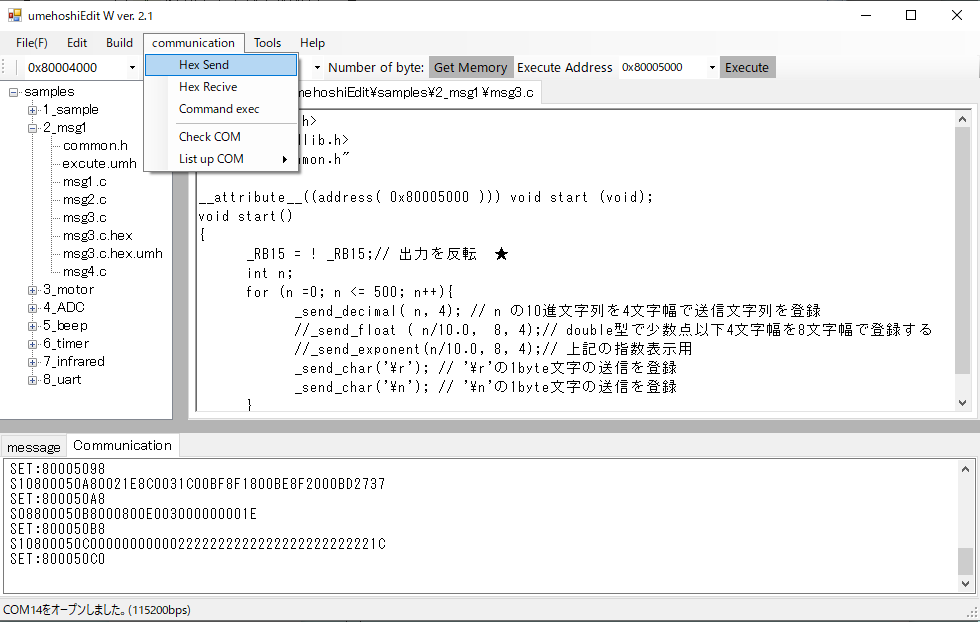Open the Execute Address dropdown arrow

pos(712,68)
